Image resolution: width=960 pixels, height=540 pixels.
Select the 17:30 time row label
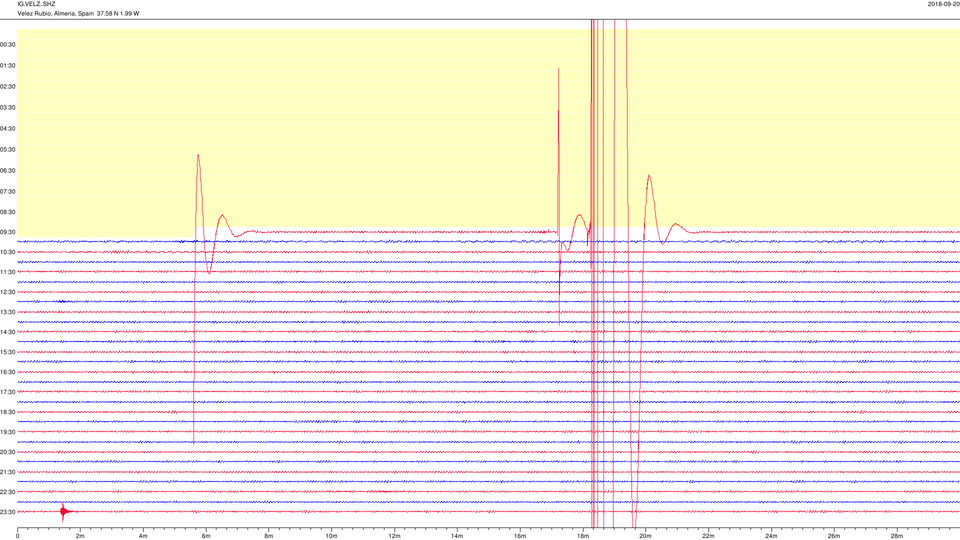coord(7,392)
